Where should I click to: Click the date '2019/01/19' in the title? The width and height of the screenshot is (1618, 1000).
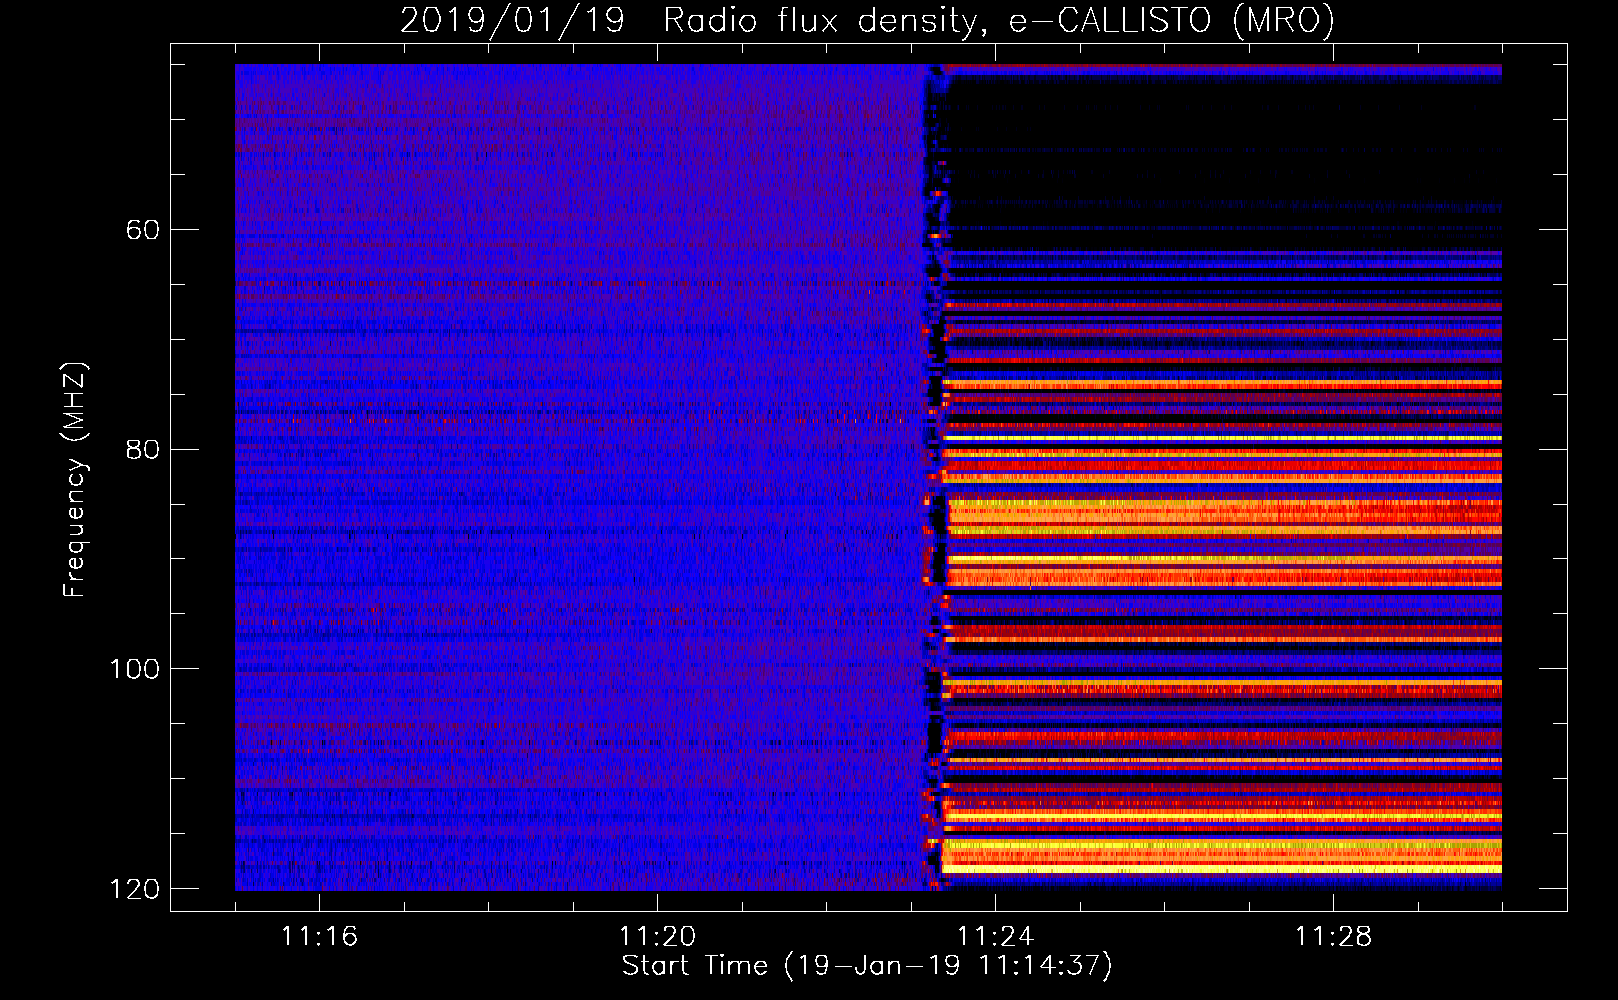click(512, 21)
